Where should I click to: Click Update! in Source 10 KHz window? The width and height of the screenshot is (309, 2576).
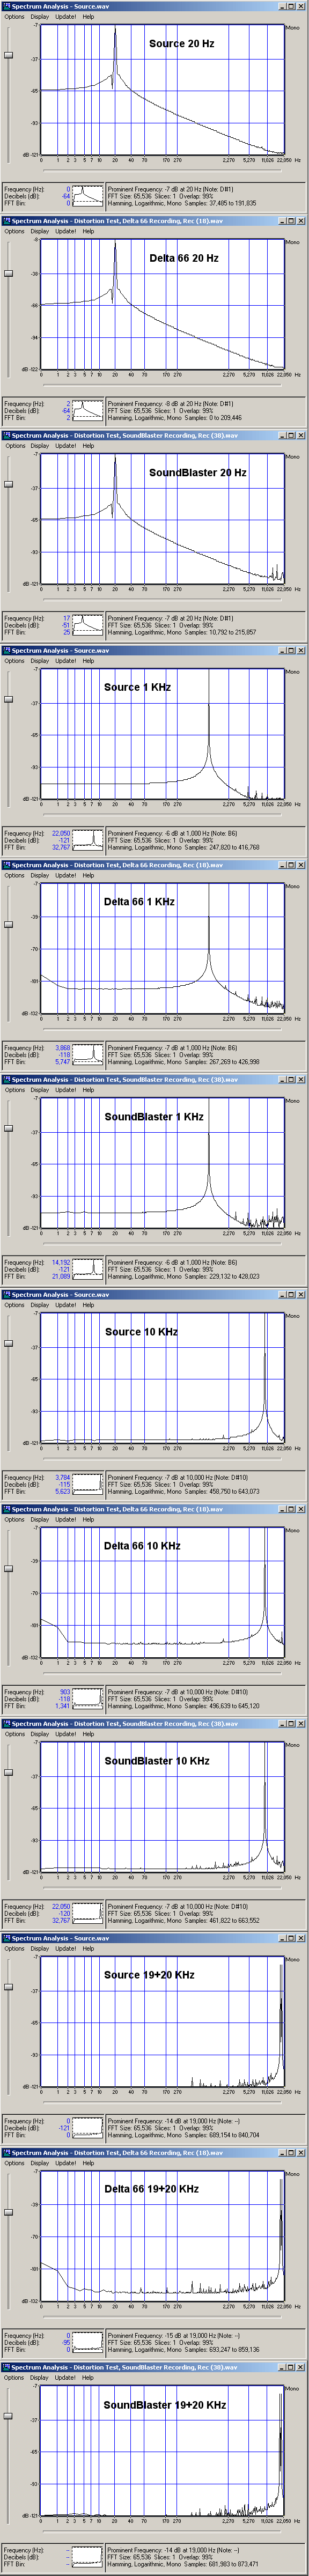click(x=65, y=1305)
